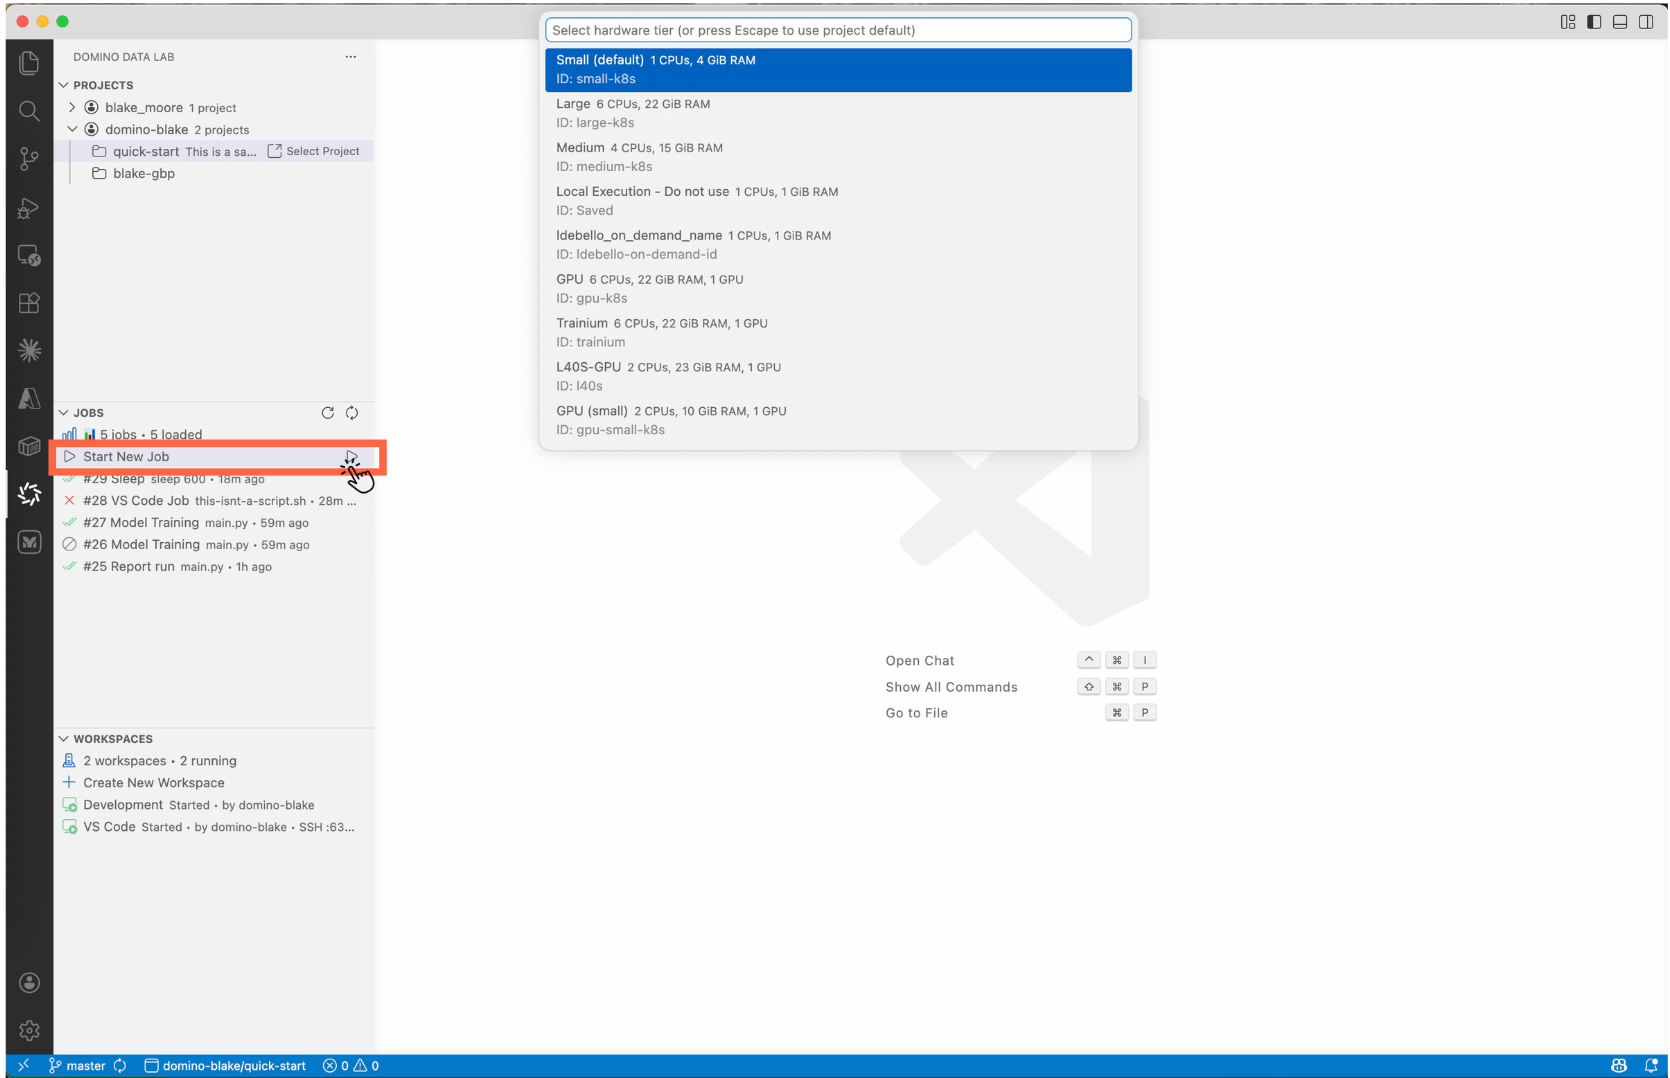Open job #25 Report run

(214, 567)
